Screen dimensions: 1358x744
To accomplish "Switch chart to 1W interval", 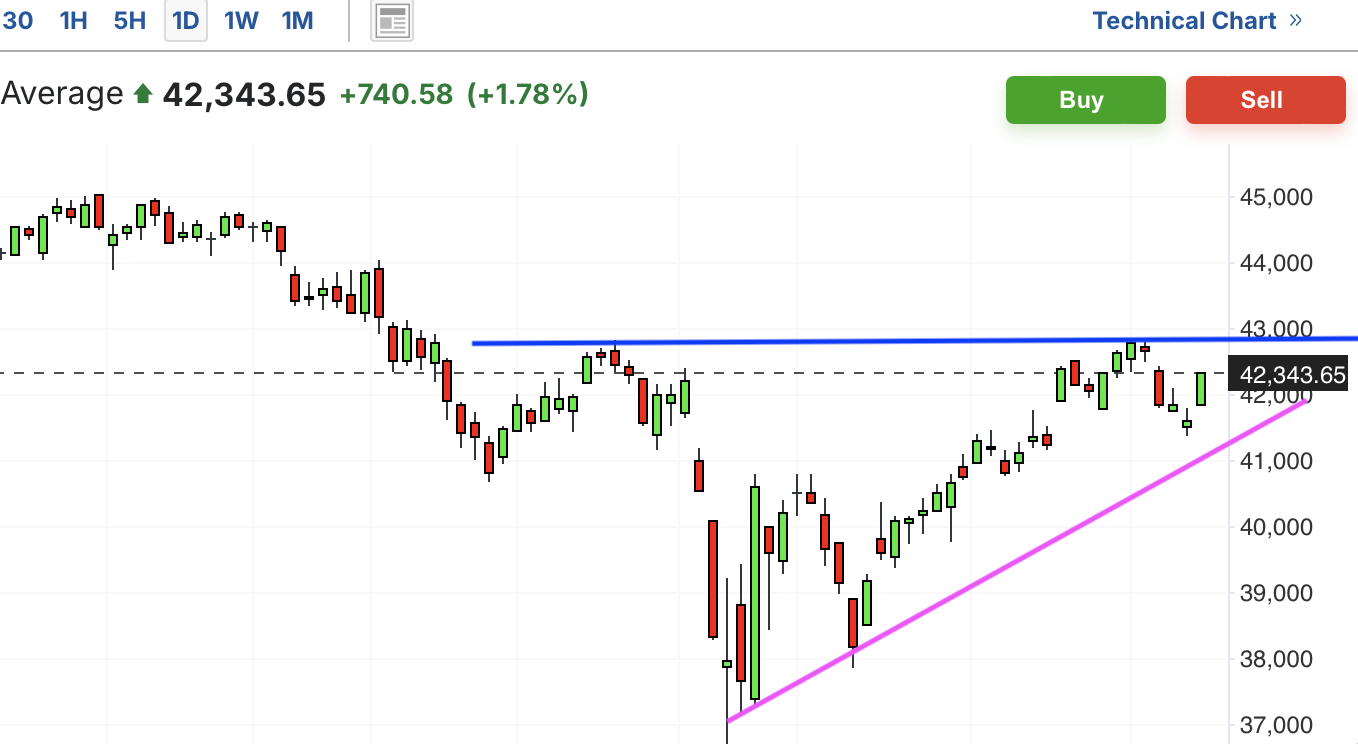I will tap(241, 20).
